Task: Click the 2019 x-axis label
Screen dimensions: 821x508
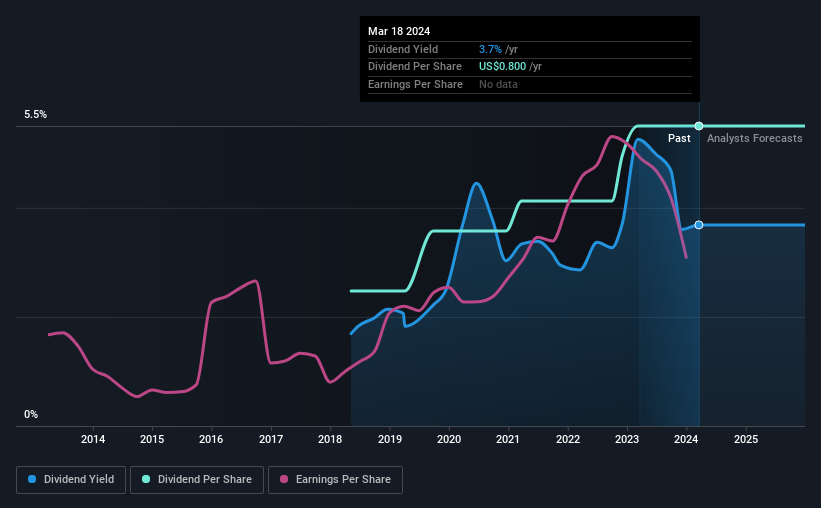Action: [x=390, y=439]
